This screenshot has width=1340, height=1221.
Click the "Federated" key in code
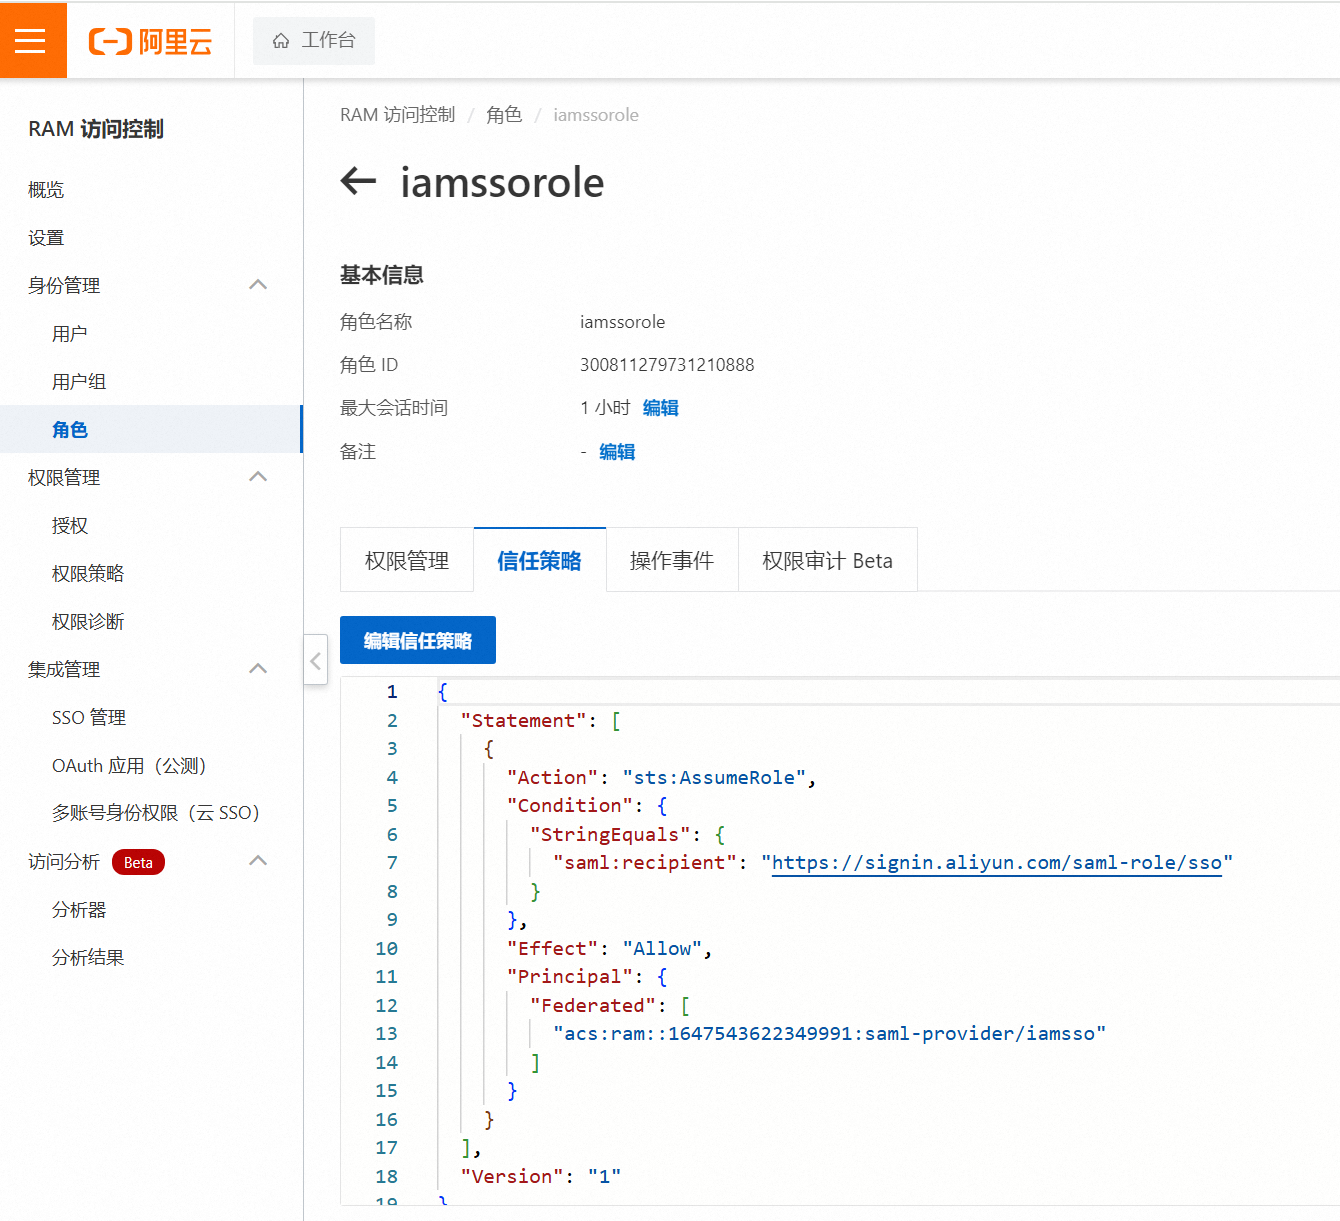(x=593, y=1006)
